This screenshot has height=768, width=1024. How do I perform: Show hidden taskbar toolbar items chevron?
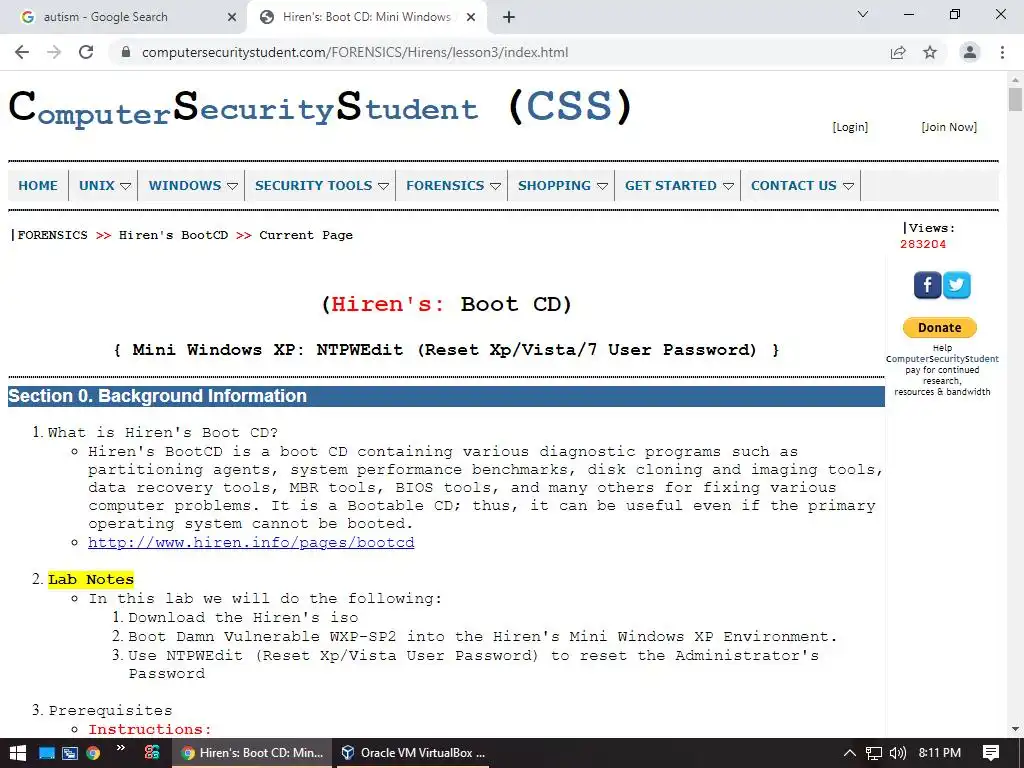(121, 748)
